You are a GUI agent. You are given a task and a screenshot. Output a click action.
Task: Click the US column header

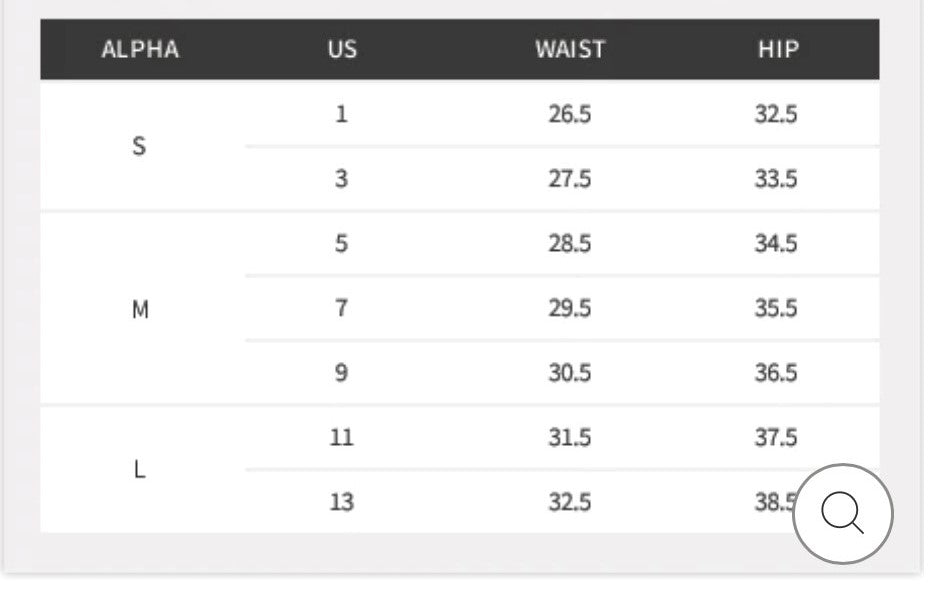click(342, 49)
